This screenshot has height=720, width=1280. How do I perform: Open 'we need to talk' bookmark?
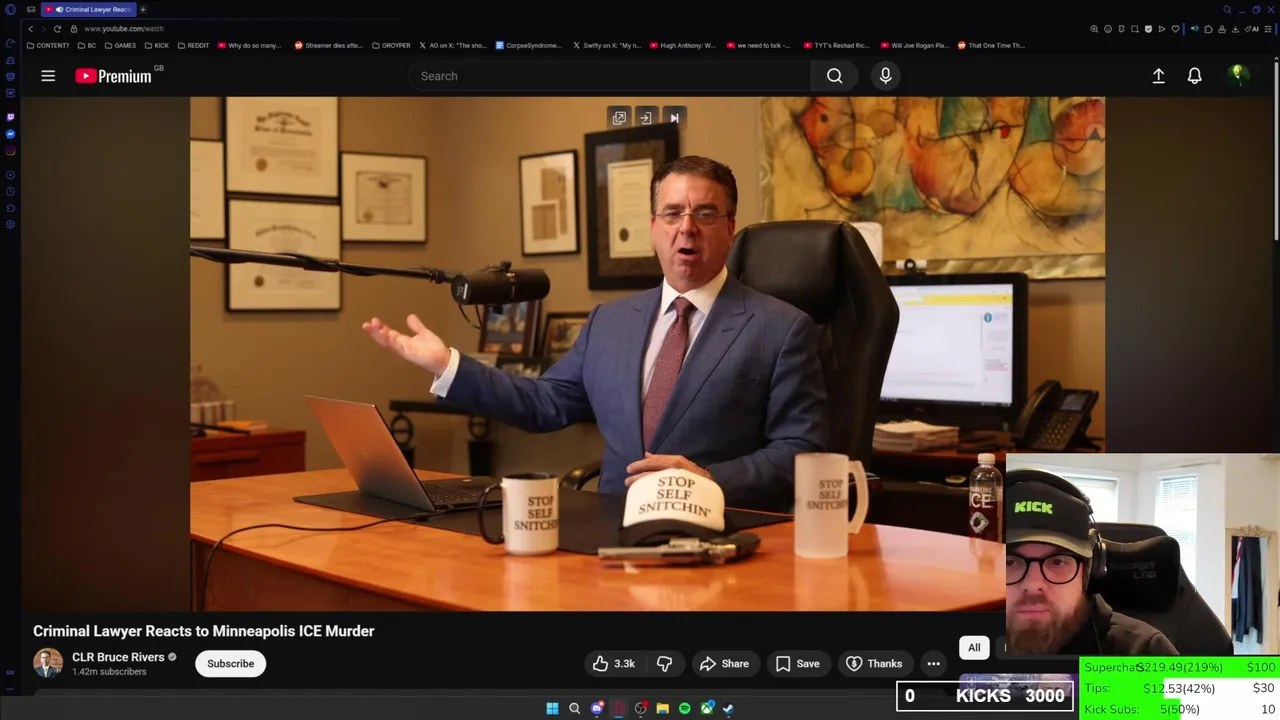[x=759, y=45]
